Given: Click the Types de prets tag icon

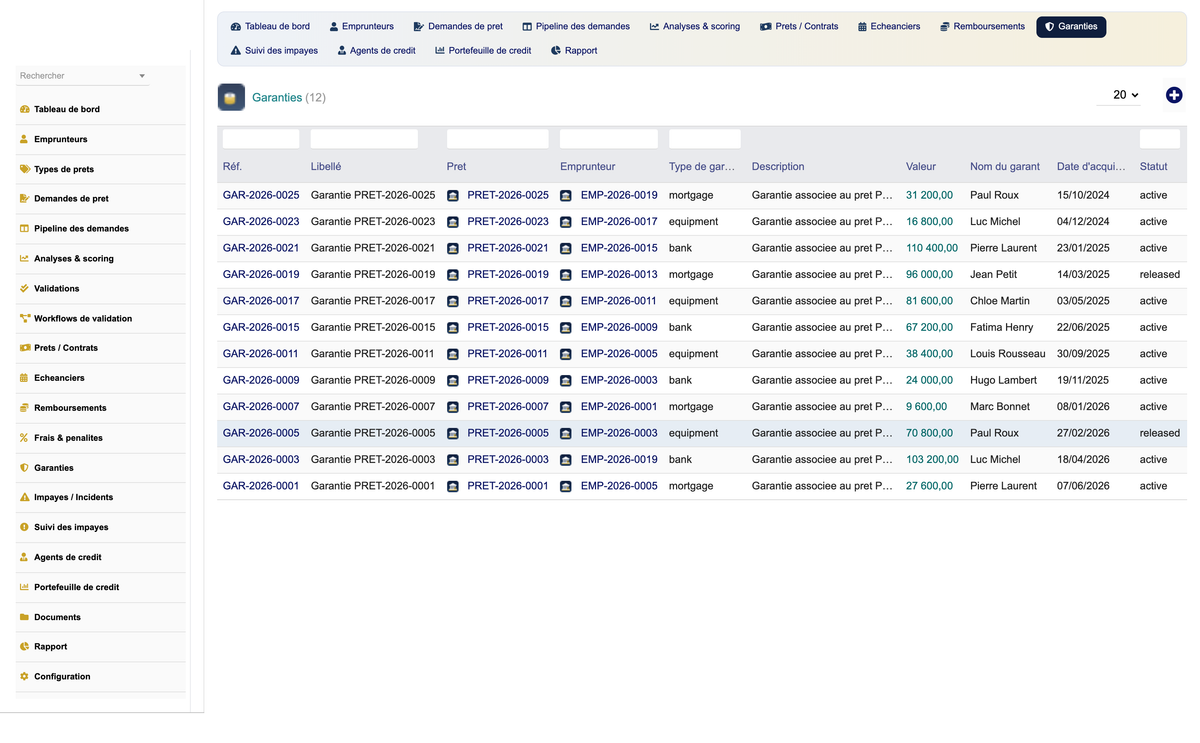Looking at the screenshot, I should point(24,169).
